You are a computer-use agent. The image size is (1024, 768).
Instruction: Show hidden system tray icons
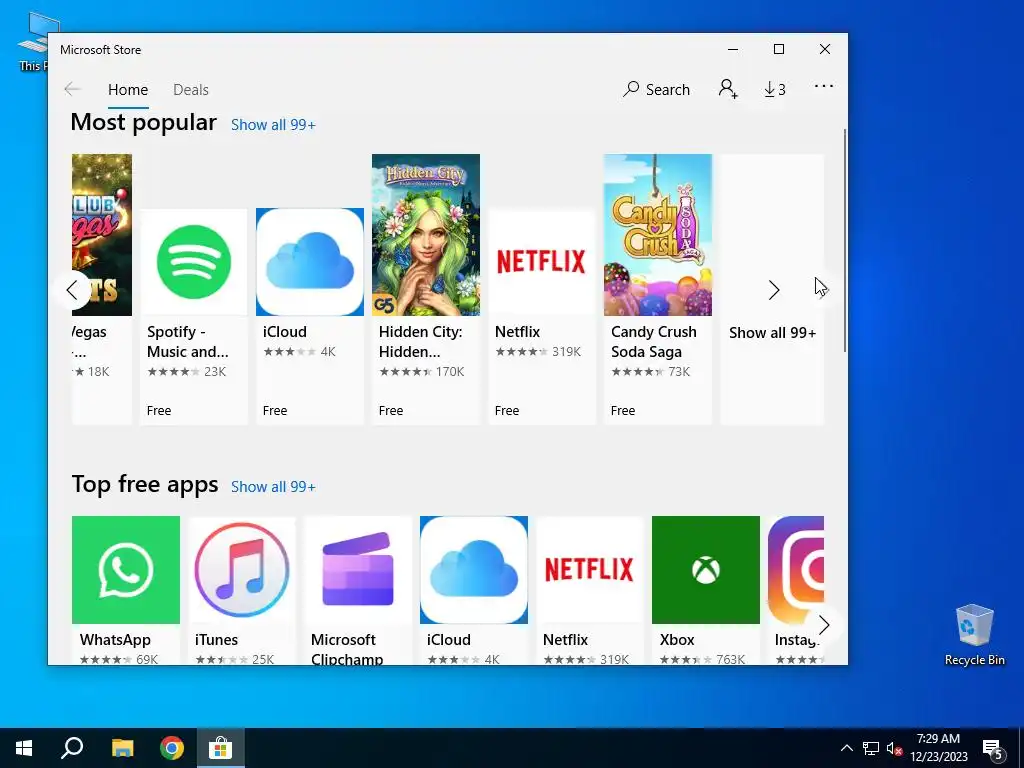(x=846, y=748)
